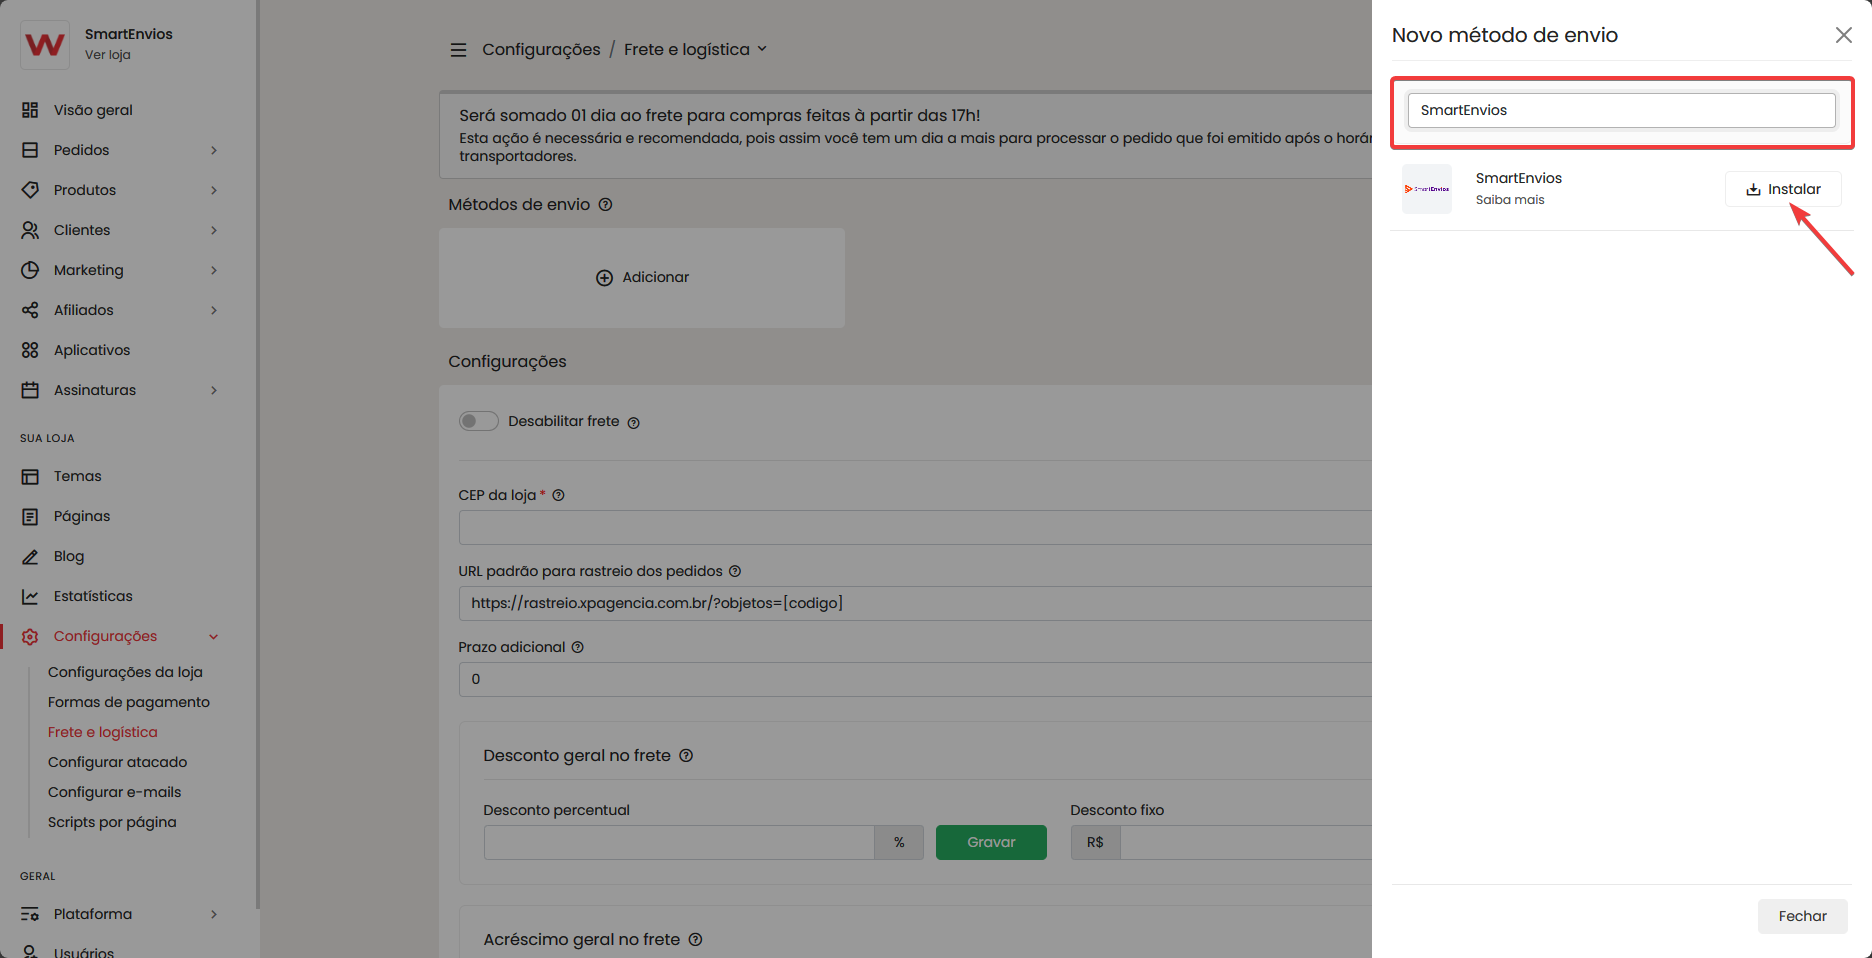Click the Plataforma settings icon
Screen dimensions: 1872x958
pyautogui.click(x=30, y=914)
